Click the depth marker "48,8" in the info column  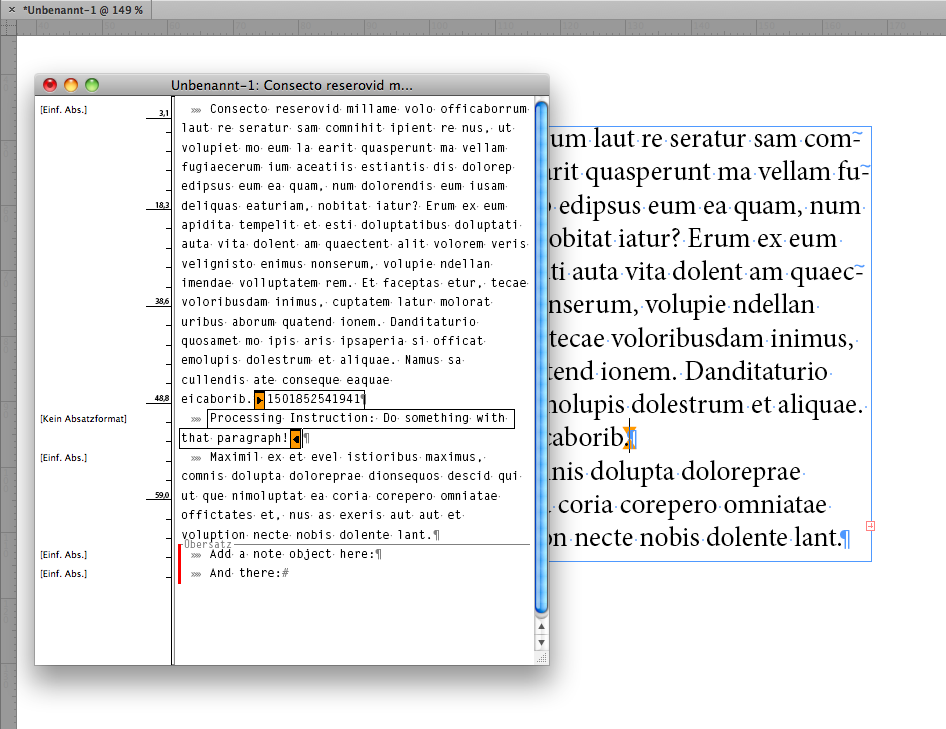point(161,396)
